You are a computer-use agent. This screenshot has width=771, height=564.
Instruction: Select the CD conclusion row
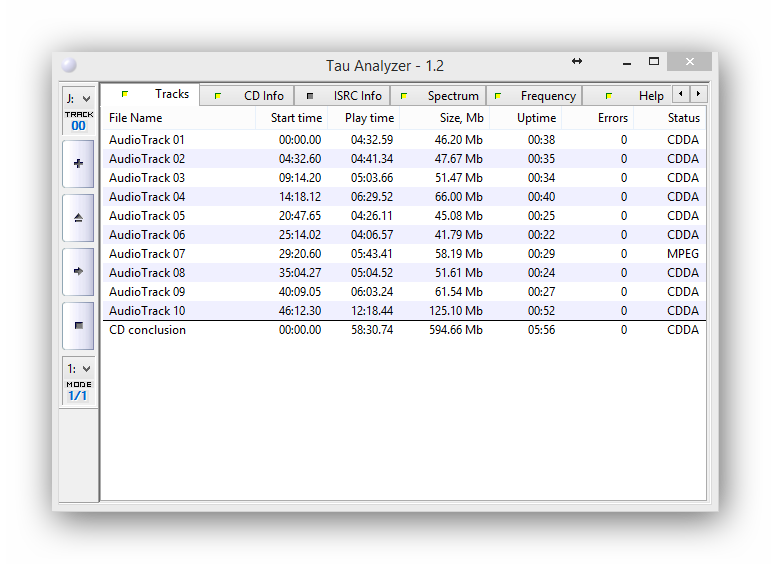tap(404, 330)
